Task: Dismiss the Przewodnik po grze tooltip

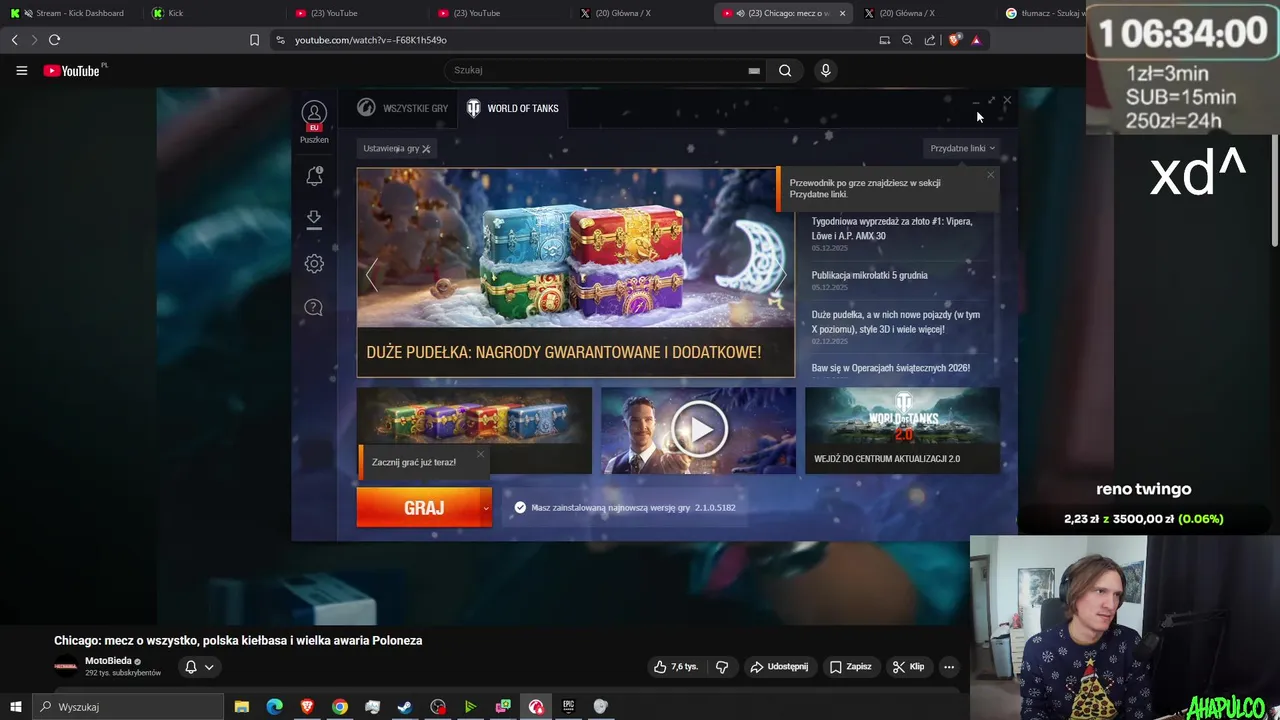Action: (991, 175)
